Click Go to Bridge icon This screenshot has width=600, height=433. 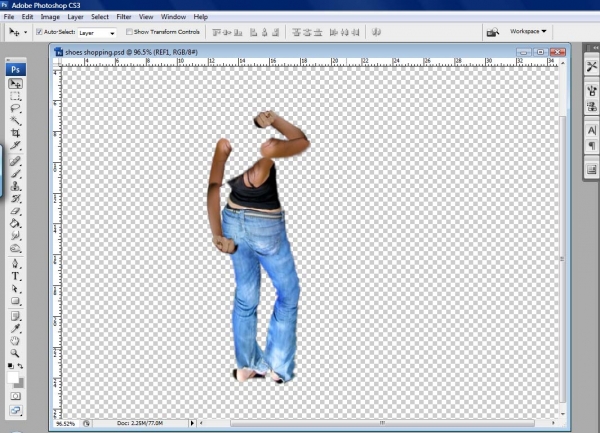[492, 32]
